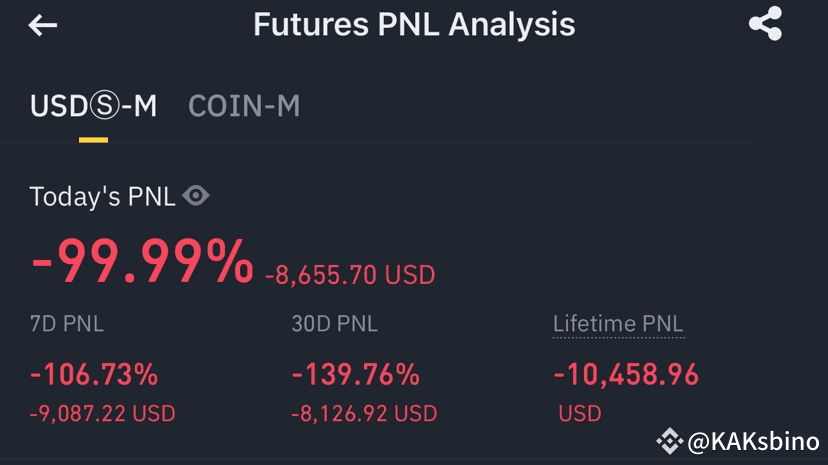This screenshot has width=828, height=465.
Task: Tap the -99.99% today's PNL percentage
Action: 142,262
